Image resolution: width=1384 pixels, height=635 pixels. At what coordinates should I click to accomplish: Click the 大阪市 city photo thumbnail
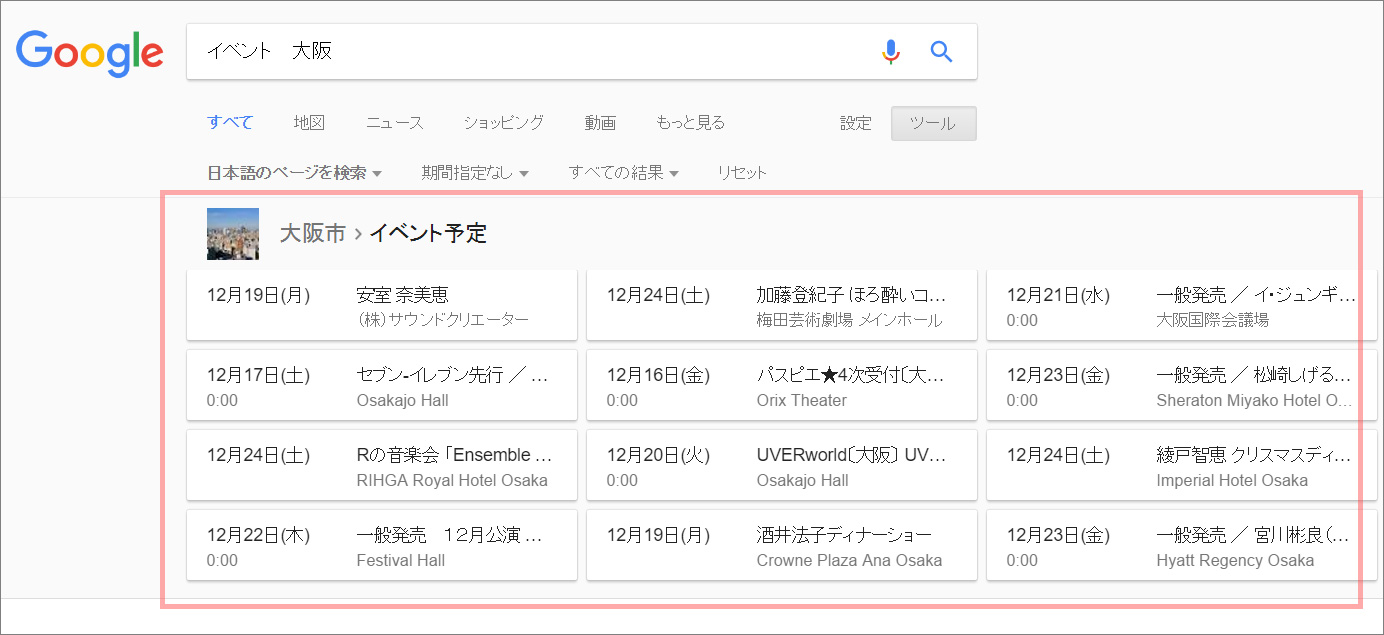click(x=233, y=234)
